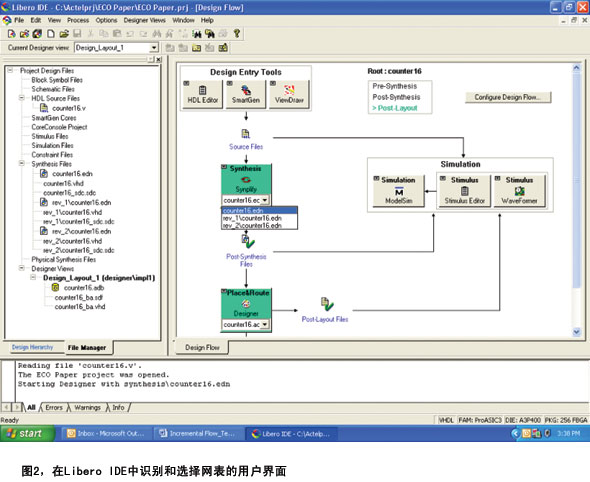Viewport: 590px width, 482px height.
Task: Toggle the ModelSim Simulation box corner marker
Action: tap(376, 178)
